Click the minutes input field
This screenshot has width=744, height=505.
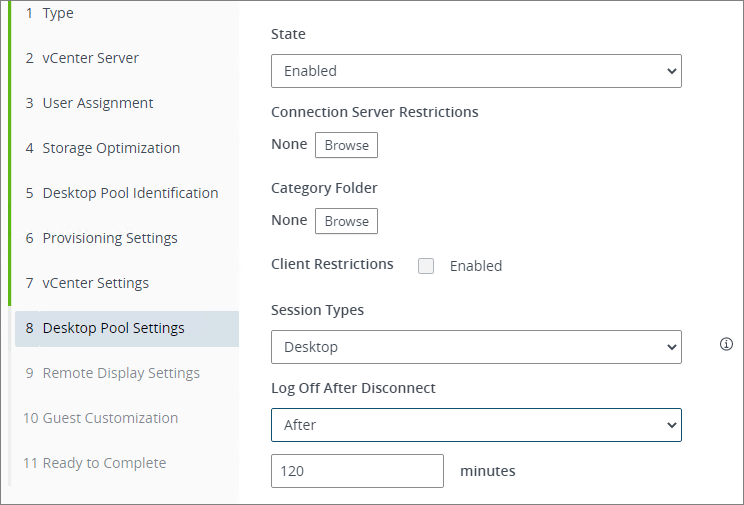pyautogui.click(x=357, y=471)
